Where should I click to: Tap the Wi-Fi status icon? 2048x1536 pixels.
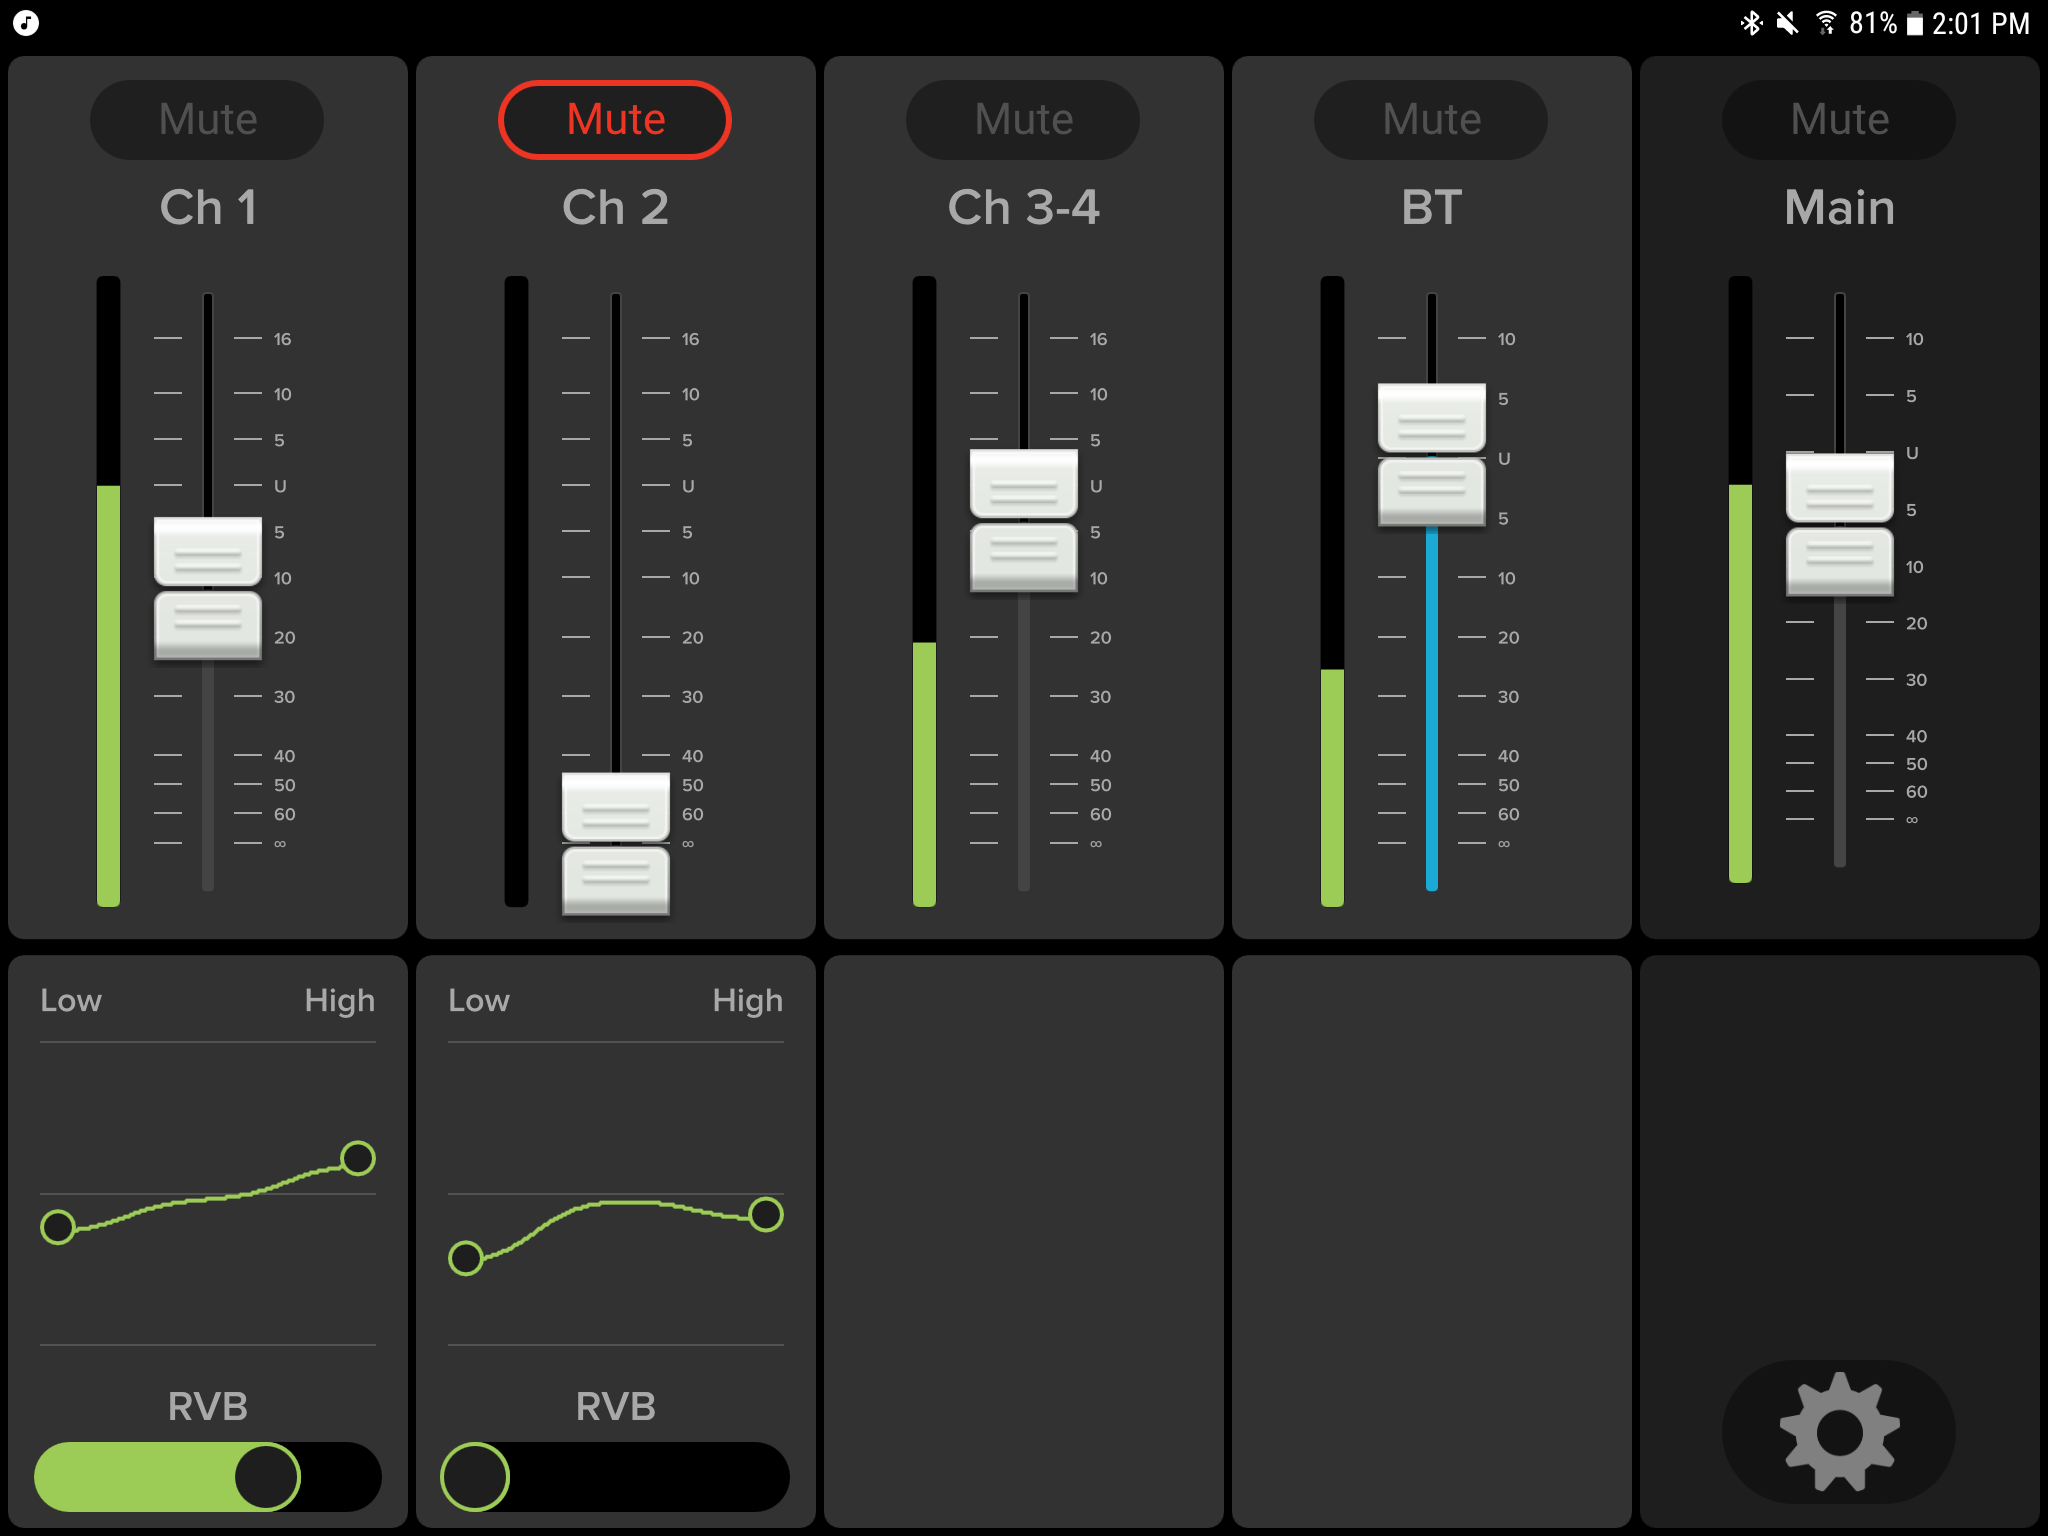1826,23
